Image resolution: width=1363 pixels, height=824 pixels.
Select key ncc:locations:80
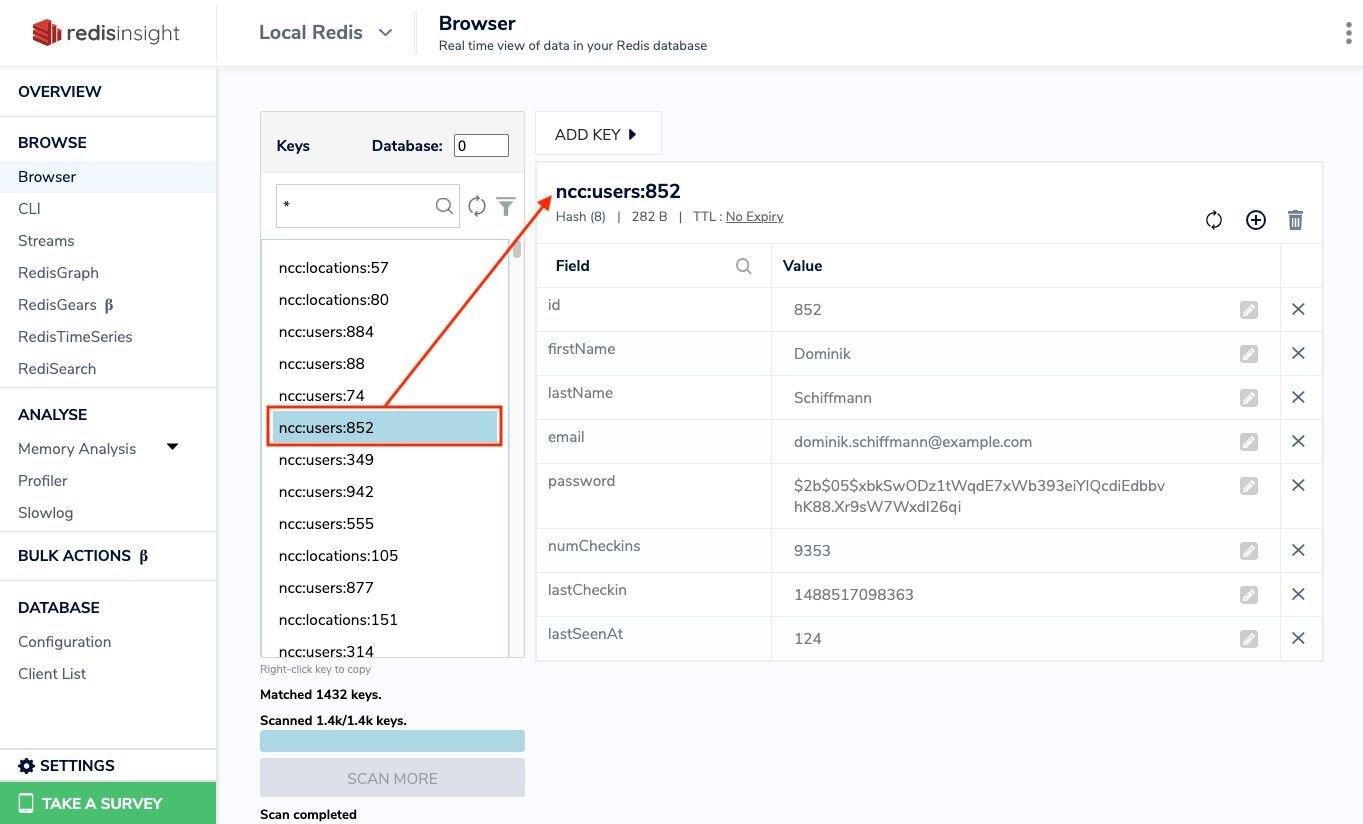pos(334,300)
